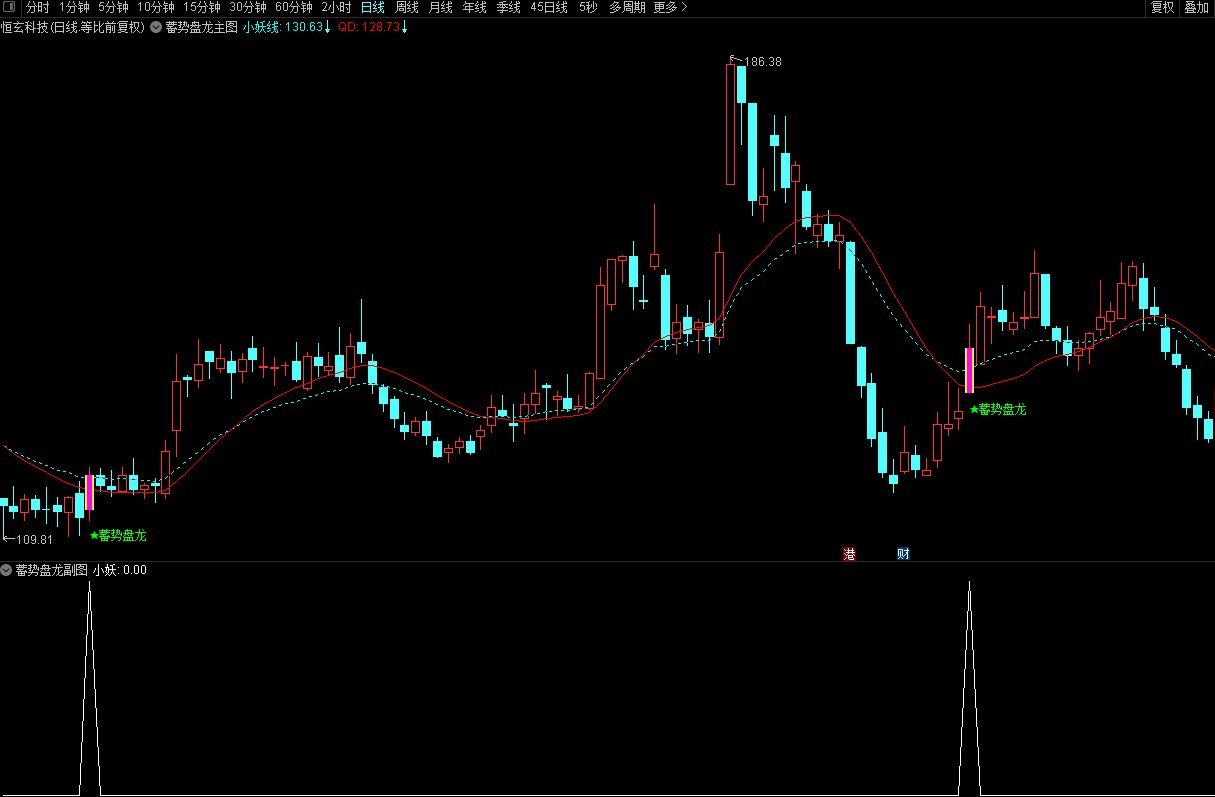Click the first white spike in the sub-chart
Viewport: 1215px width, 797px height.
(x=90, y=689)
